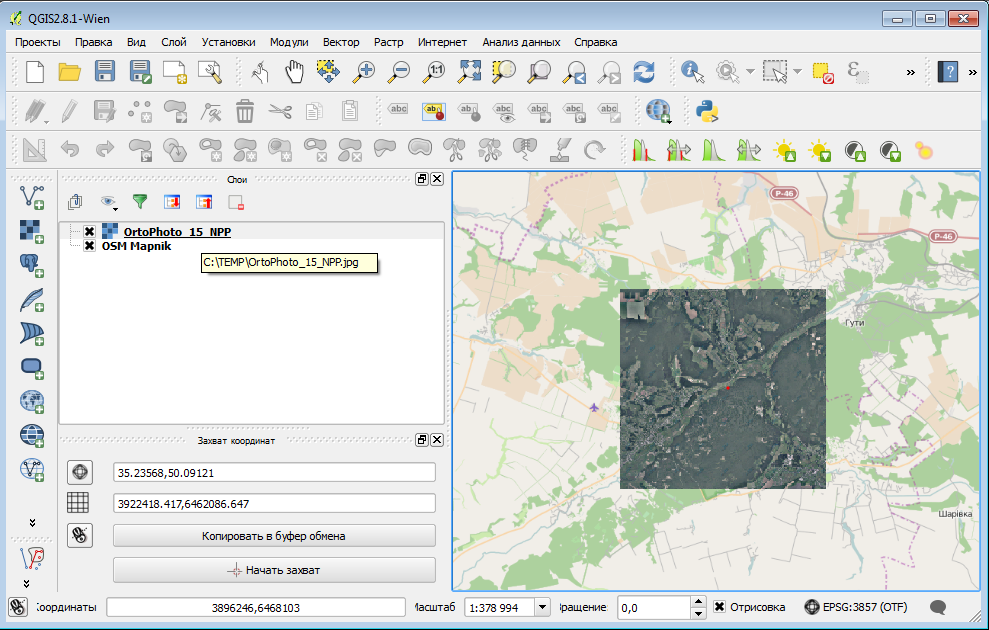This screenshot has width=989, height=630.
Task: Open the Вектор menu
Action: pyautogui.click(x=341, y=42)
